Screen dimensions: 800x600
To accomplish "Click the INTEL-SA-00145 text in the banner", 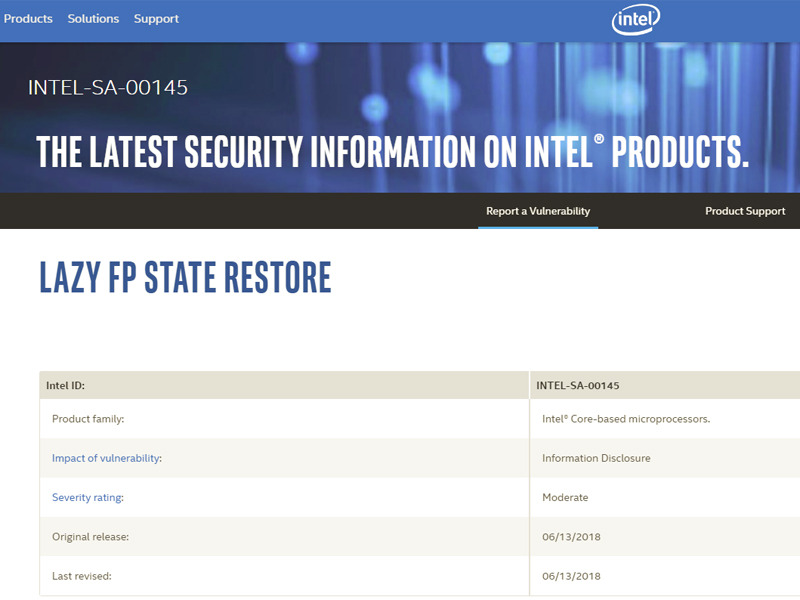I will pos(108,87).
